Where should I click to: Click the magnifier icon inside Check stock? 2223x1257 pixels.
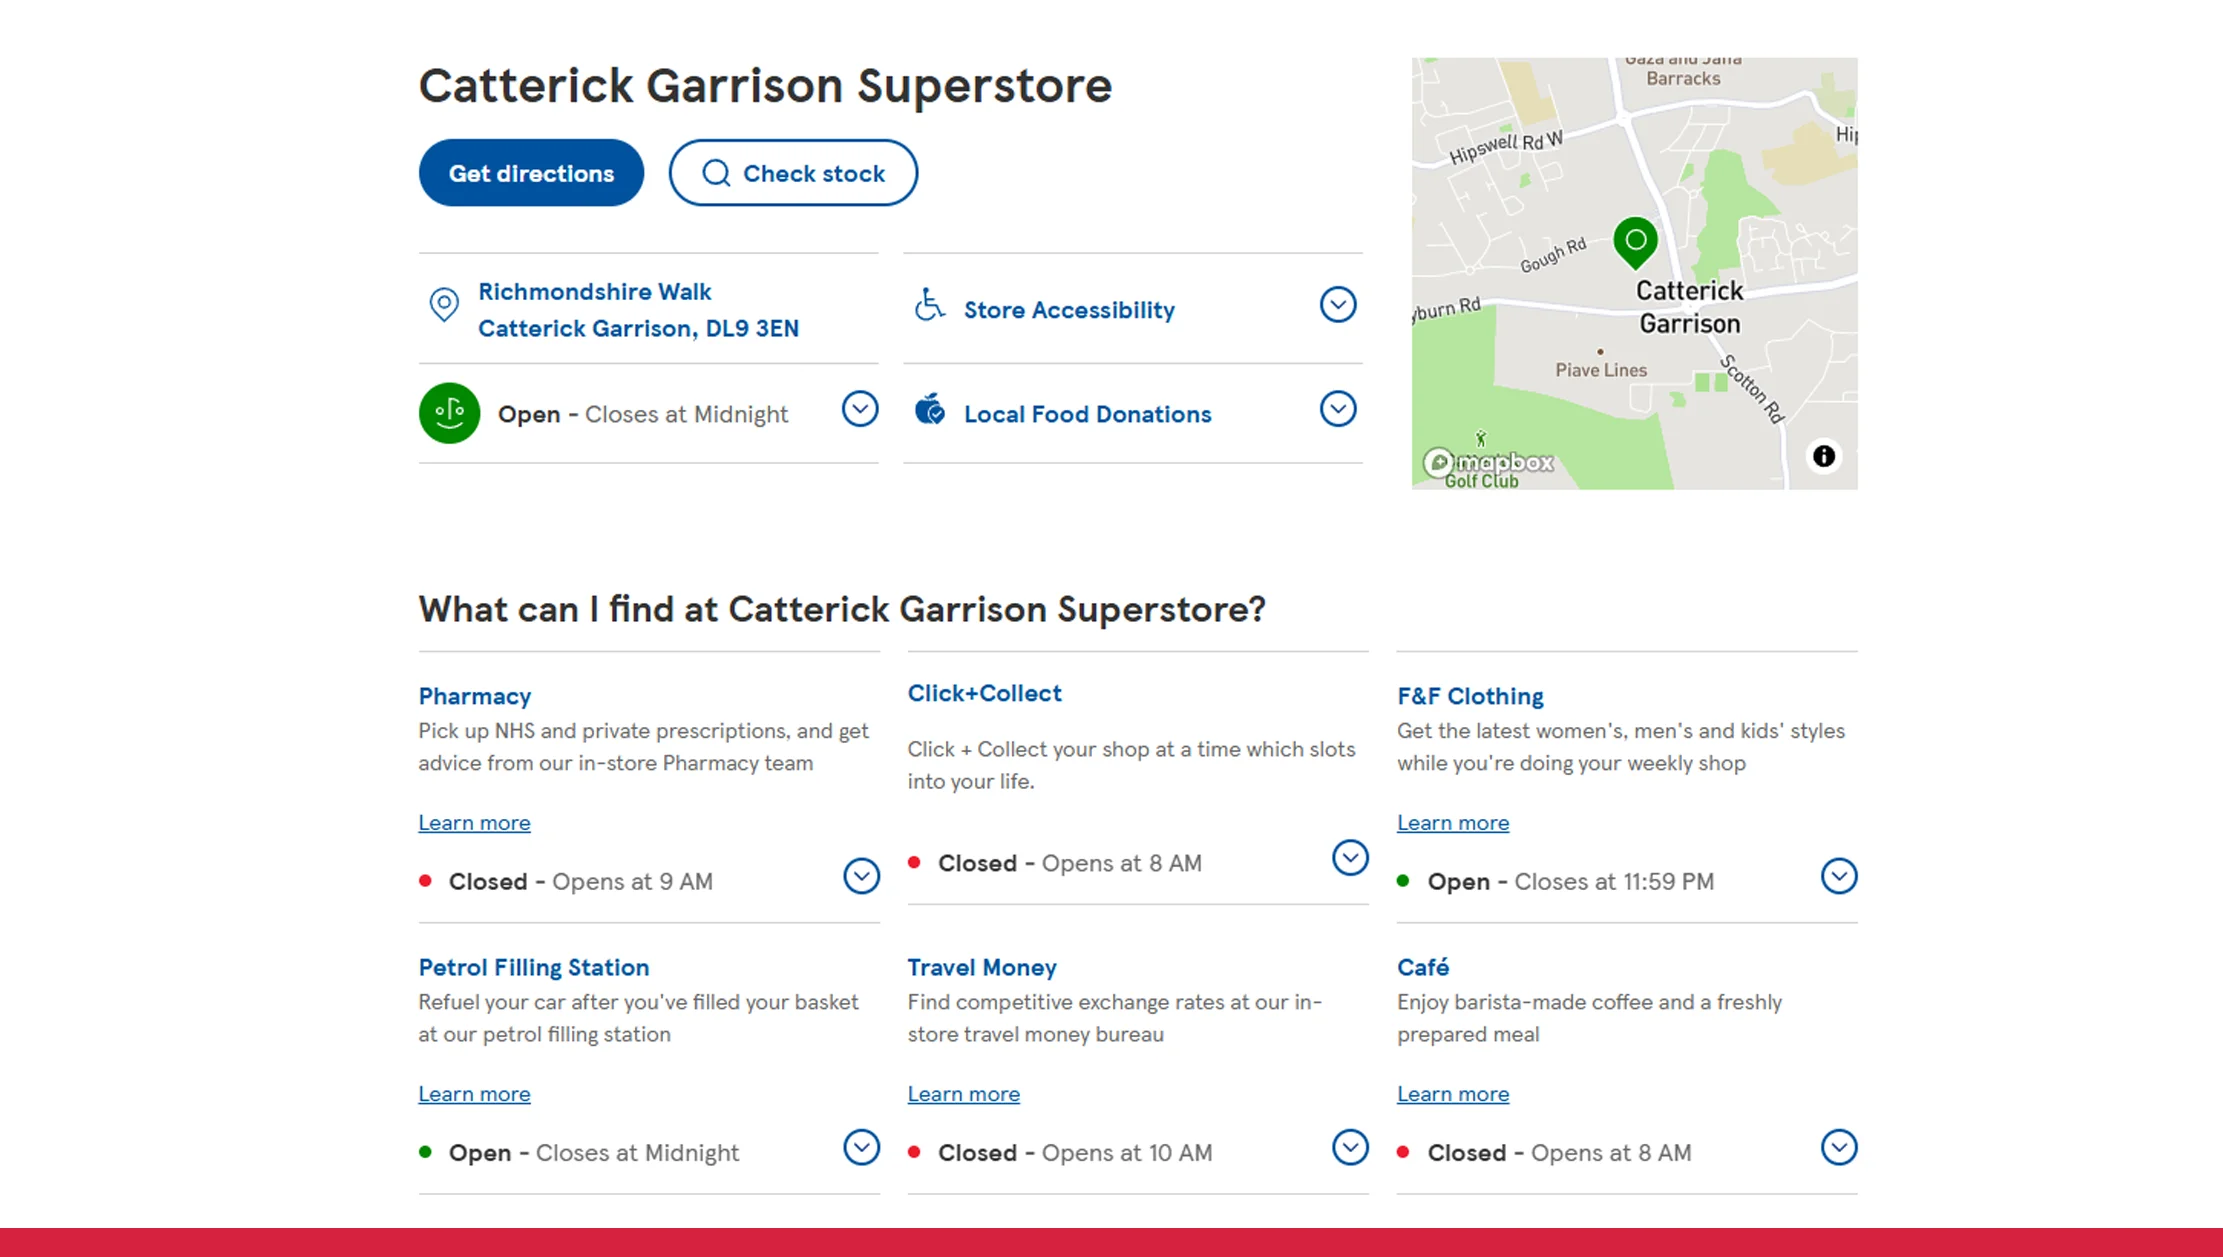coord(715,173)
